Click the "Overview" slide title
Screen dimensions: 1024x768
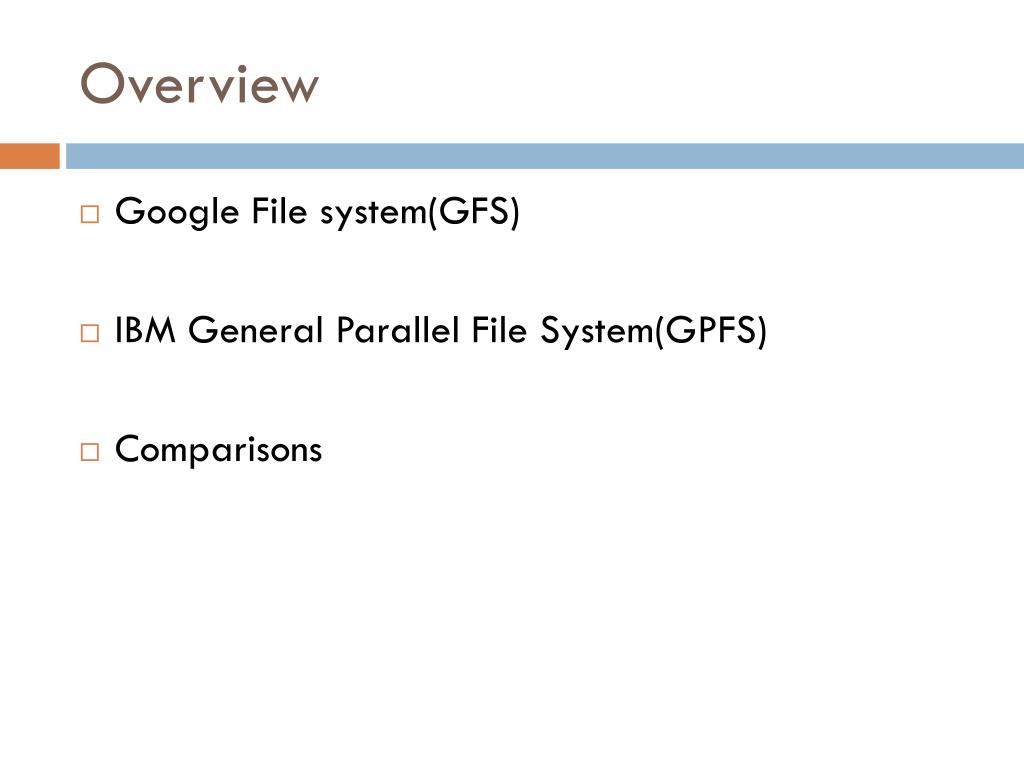(x=199, y=84)
